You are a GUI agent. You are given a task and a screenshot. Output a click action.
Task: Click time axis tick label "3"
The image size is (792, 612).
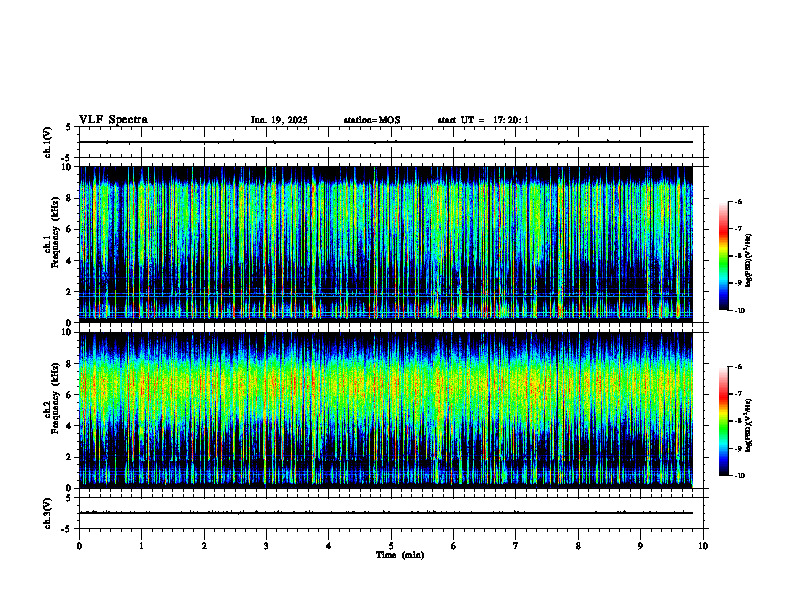[266, 546]
